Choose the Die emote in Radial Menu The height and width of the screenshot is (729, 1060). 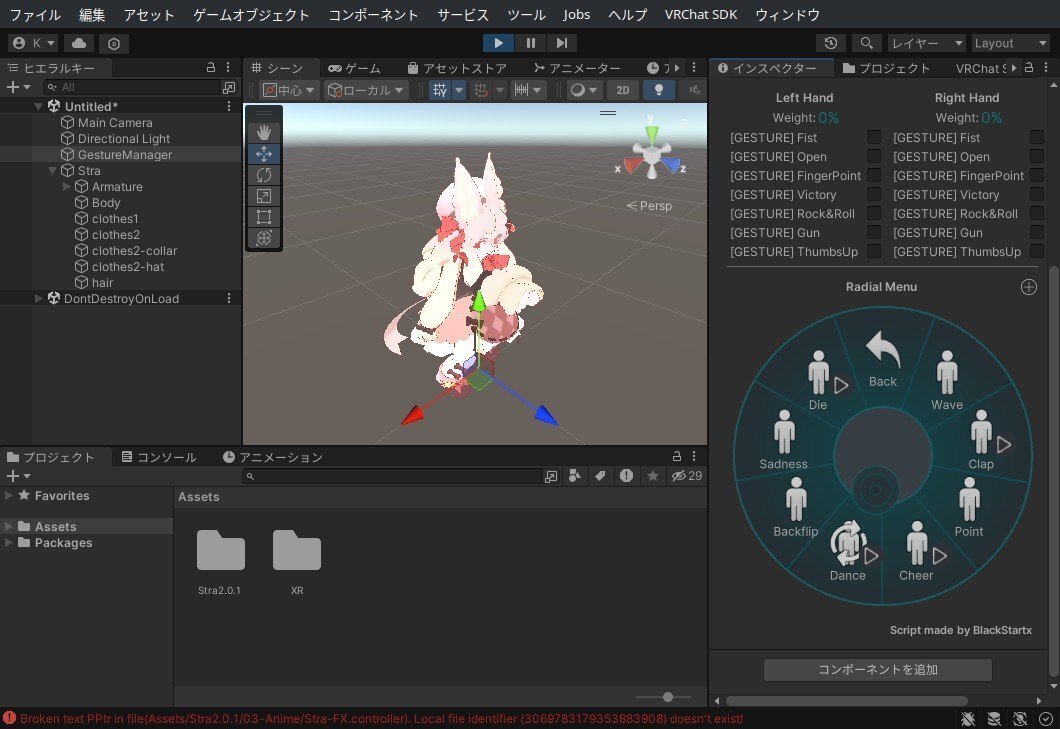click(818, 380)
